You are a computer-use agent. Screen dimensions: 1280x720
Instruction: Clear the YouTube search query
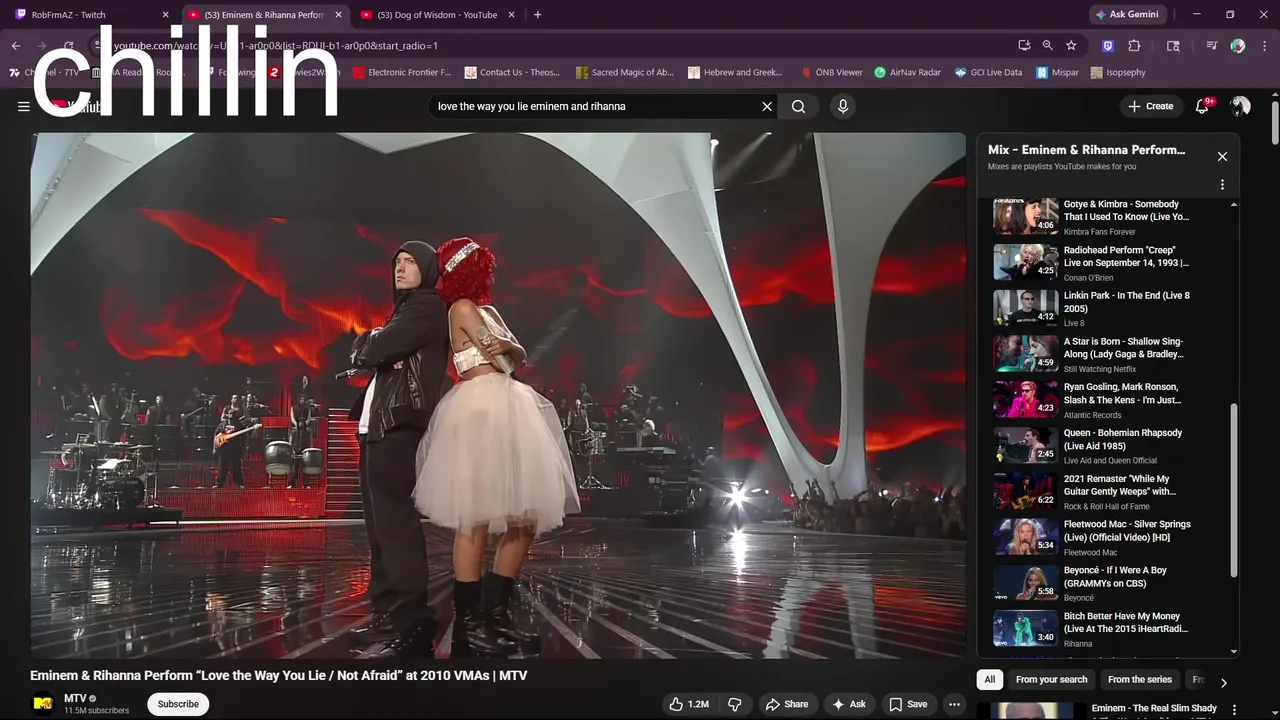pyautogui.click(x=767, y=106)
